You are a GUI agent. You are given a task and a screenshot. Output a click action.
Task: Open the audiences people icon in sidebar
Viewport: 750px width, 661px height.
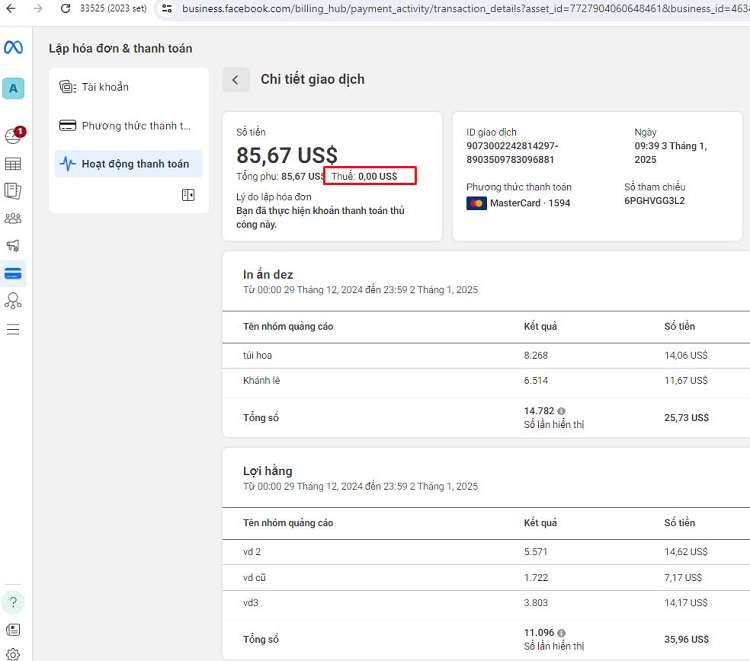click(x=13, y=218)
